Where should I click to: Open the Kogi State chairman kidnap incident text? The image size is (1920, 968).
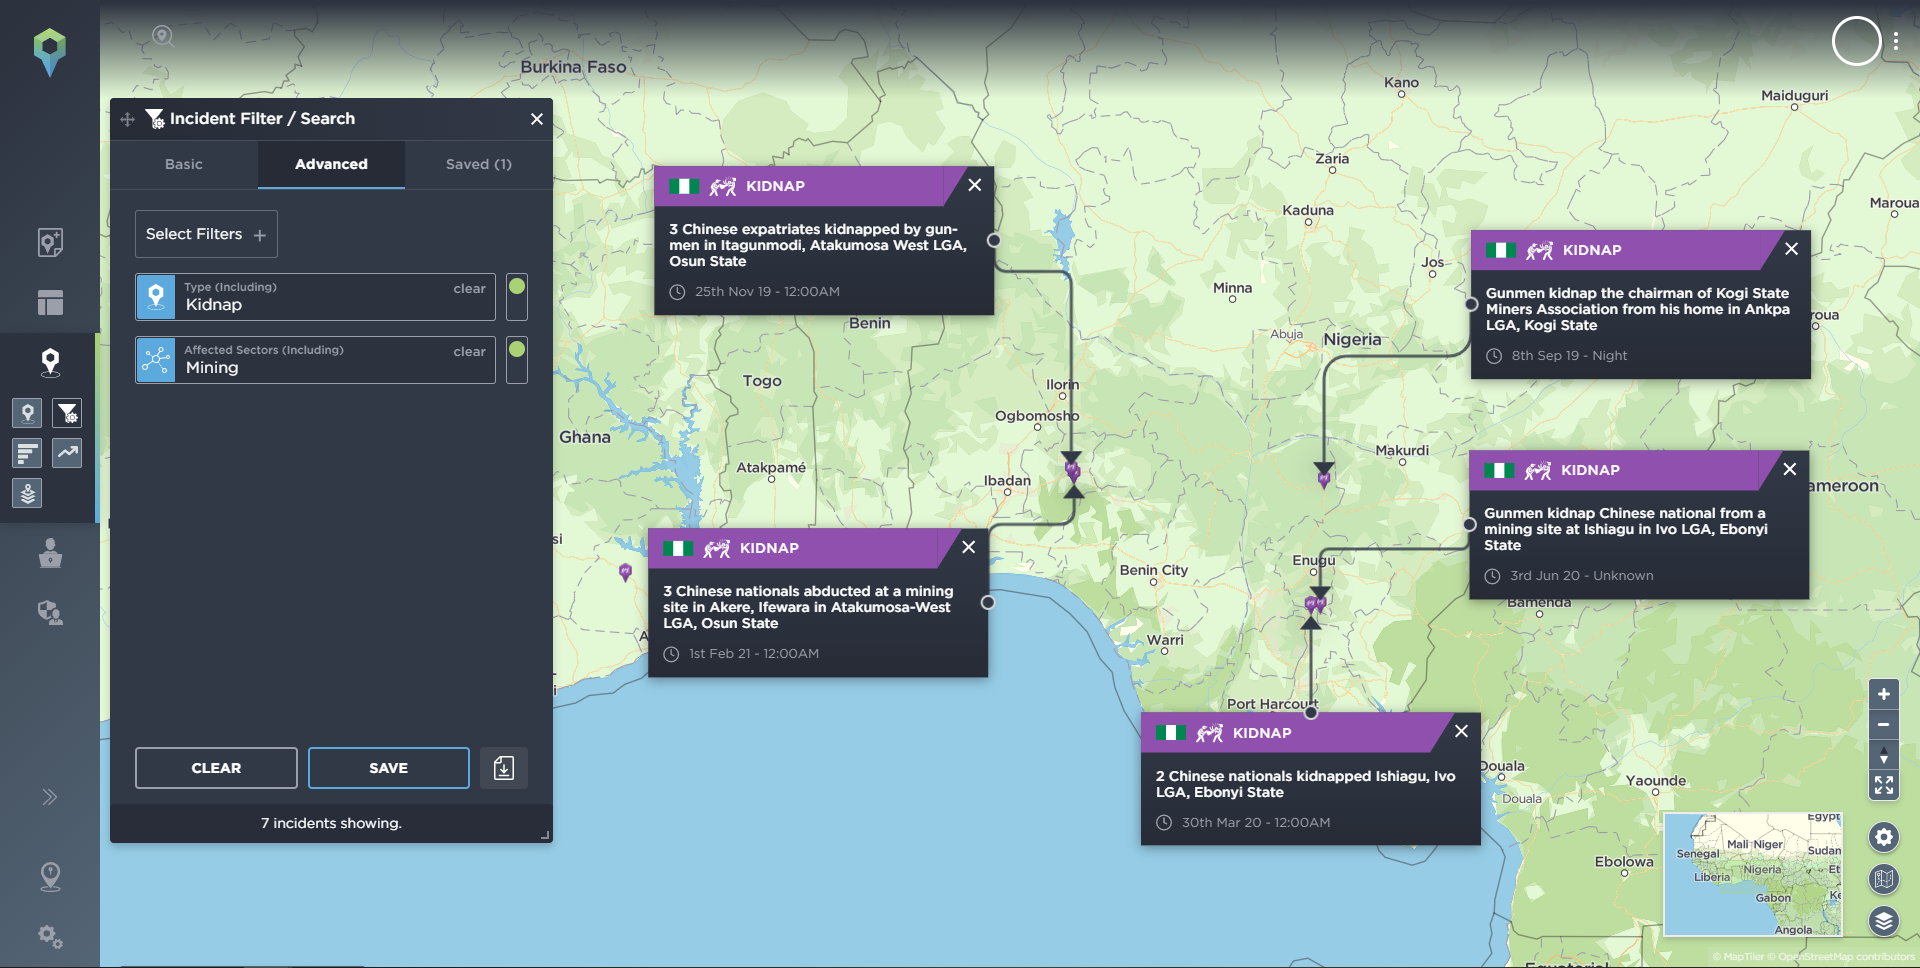point(1637,309)
